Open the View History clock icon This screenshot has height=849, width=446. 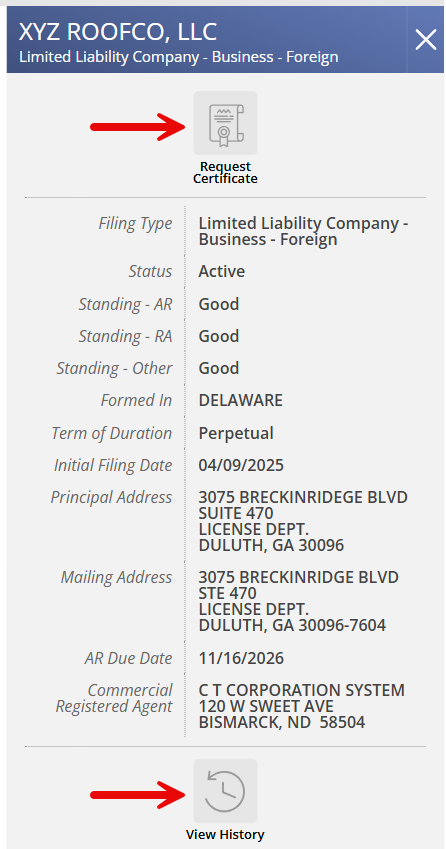(x=225, y=791)
